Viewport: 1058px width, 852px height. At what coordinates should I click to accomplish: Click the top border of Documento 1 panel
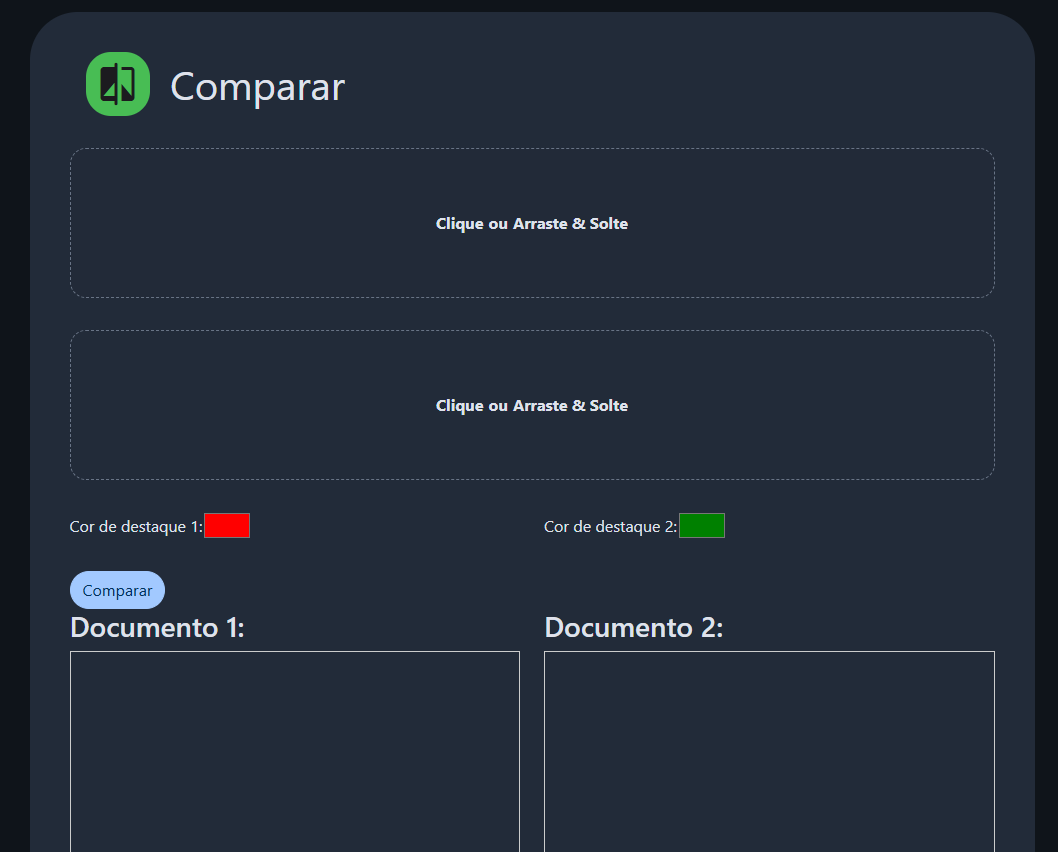click(295, 652)
